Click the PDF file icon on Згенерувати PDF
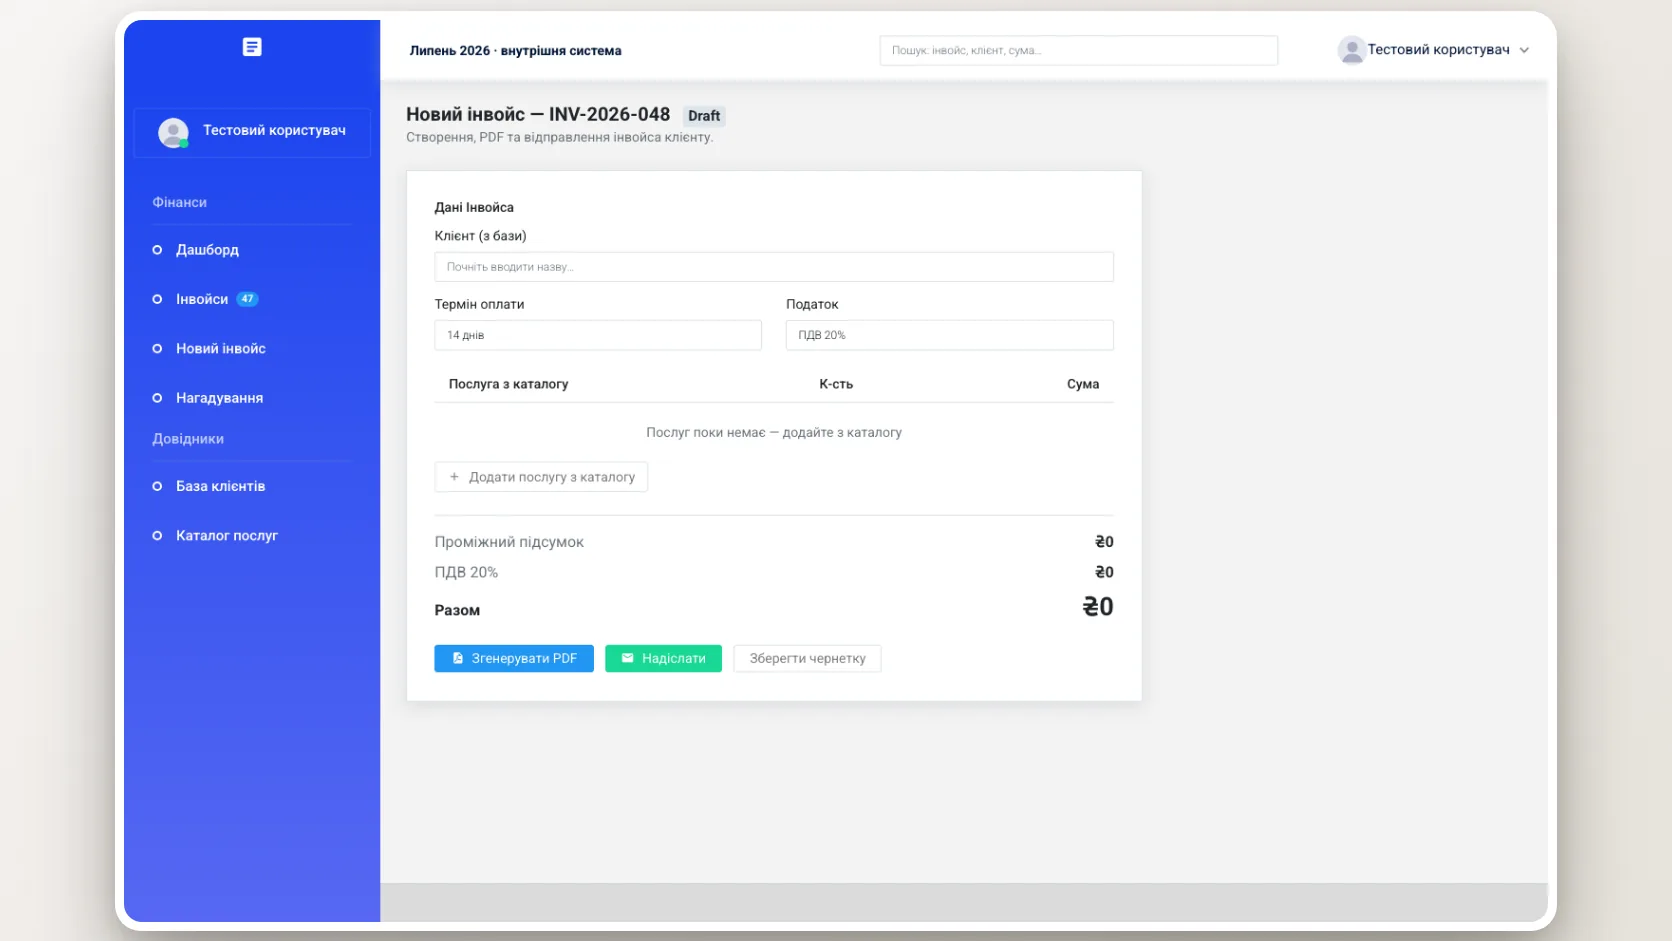Viewport: 1672px width, 941px height. [x=458, y=658]
